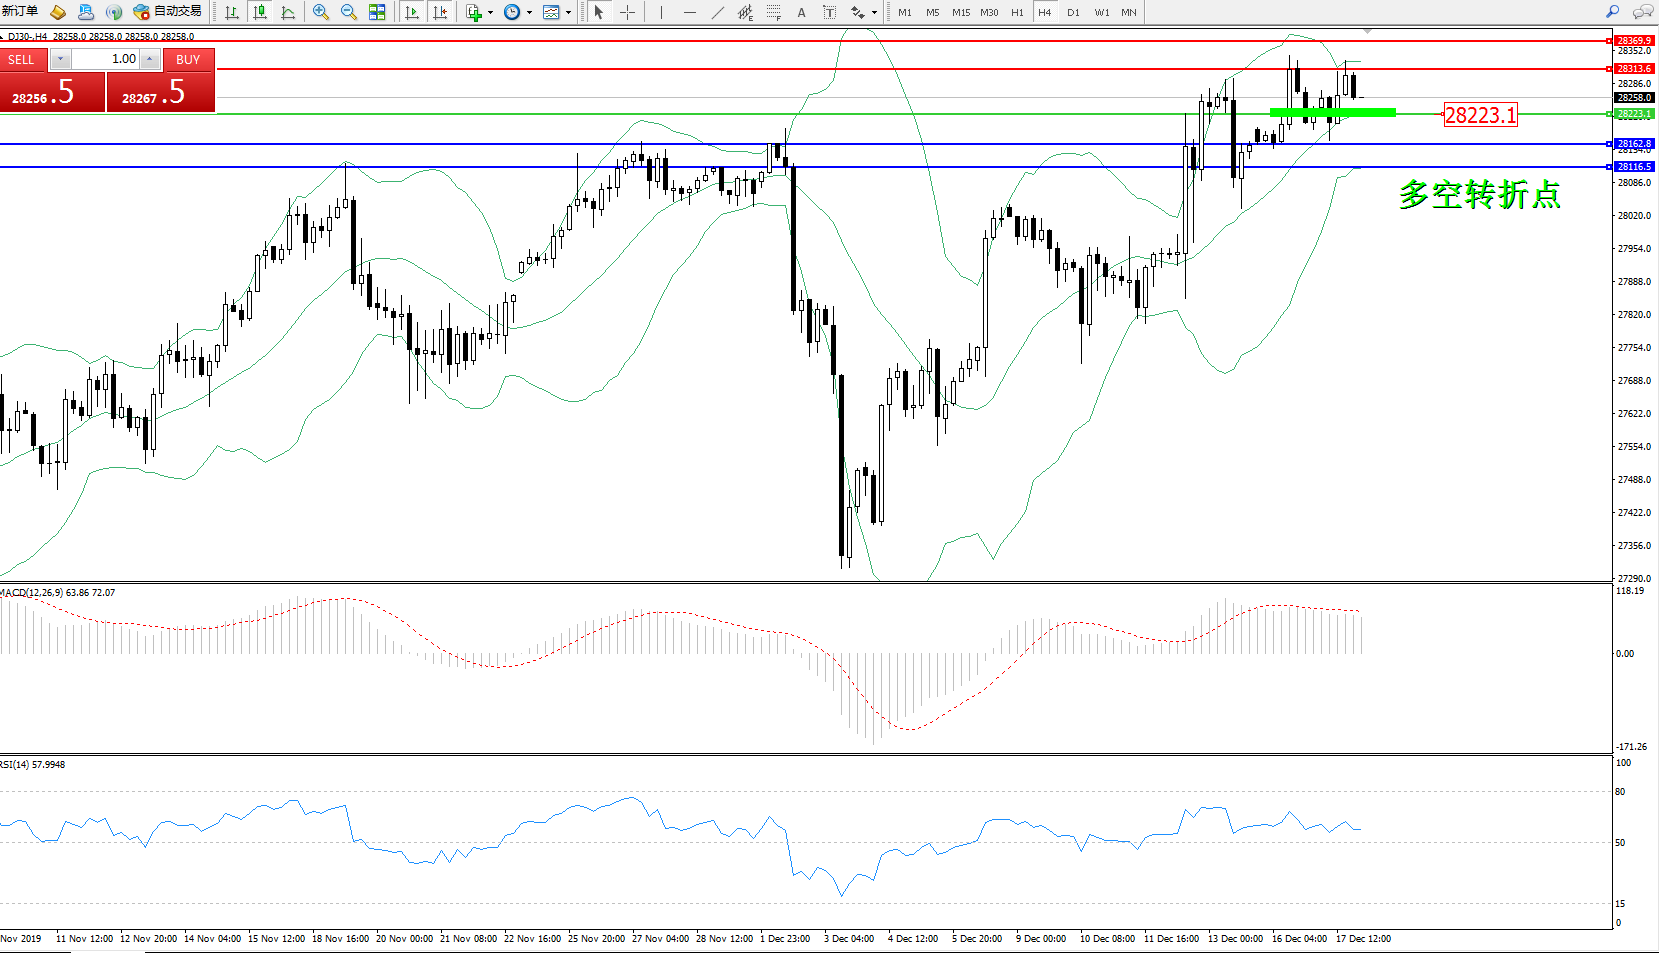The height and width of the screenshot is (953, 1659).
Task: Open the search magnifier icon
Action: [1612, 12]
